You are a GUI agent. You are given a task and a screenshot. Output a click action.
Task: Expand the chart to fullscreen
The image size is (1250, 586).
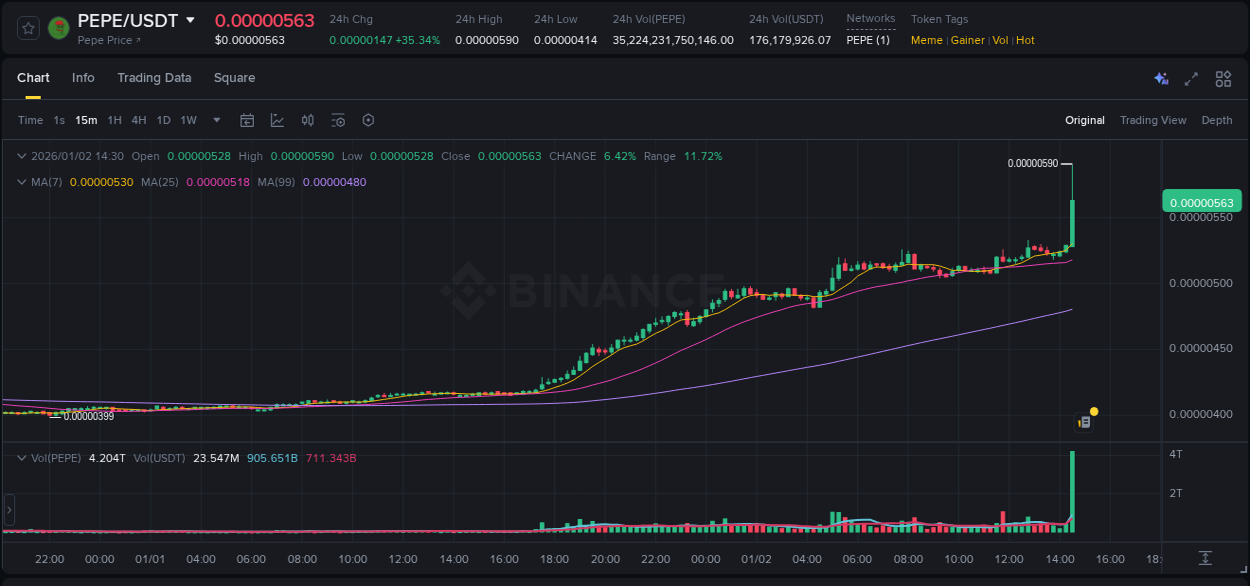1192,78
